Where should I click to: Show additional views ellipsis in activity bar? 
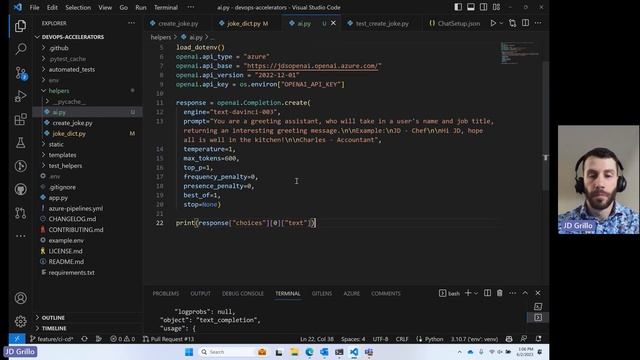point(20,236)
